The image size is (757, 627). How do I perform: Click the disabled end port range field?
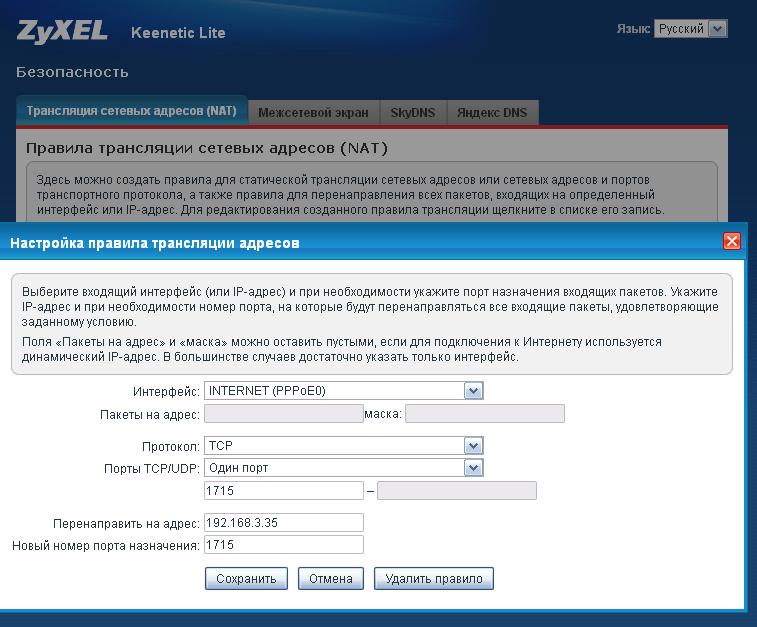point(456,490)
